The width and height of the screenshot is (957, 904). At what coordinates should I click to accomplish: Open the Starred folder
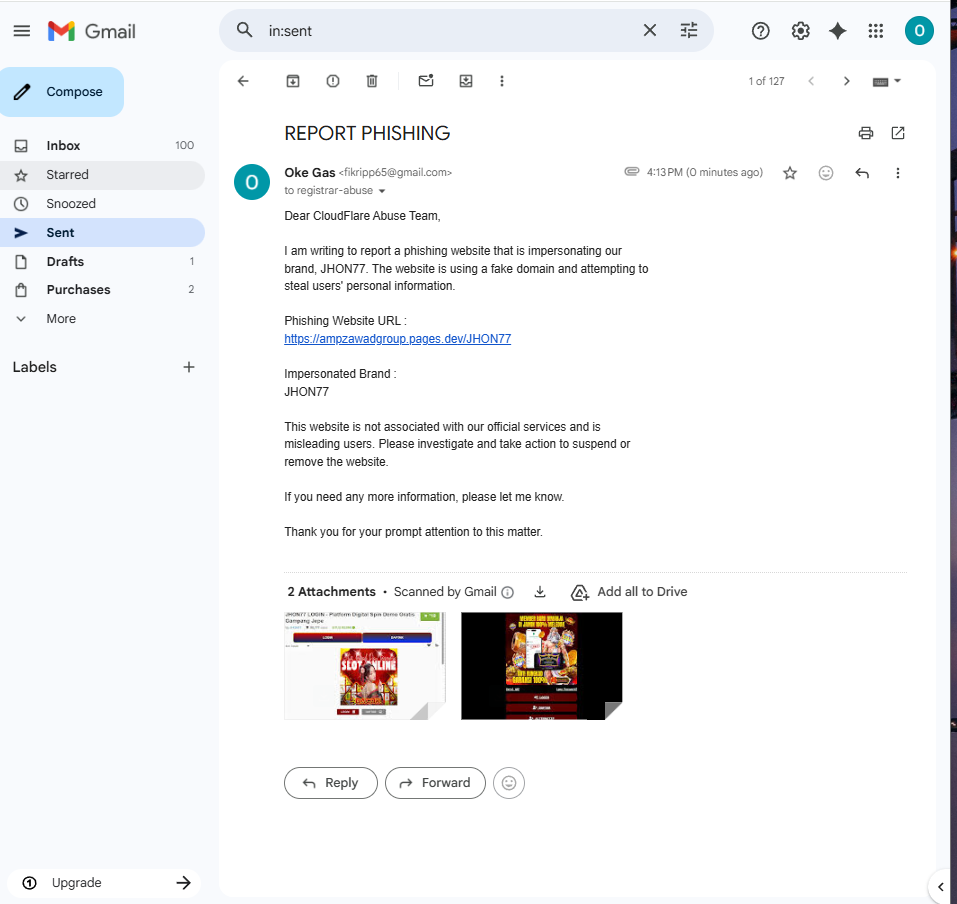(x=103, y=175)
